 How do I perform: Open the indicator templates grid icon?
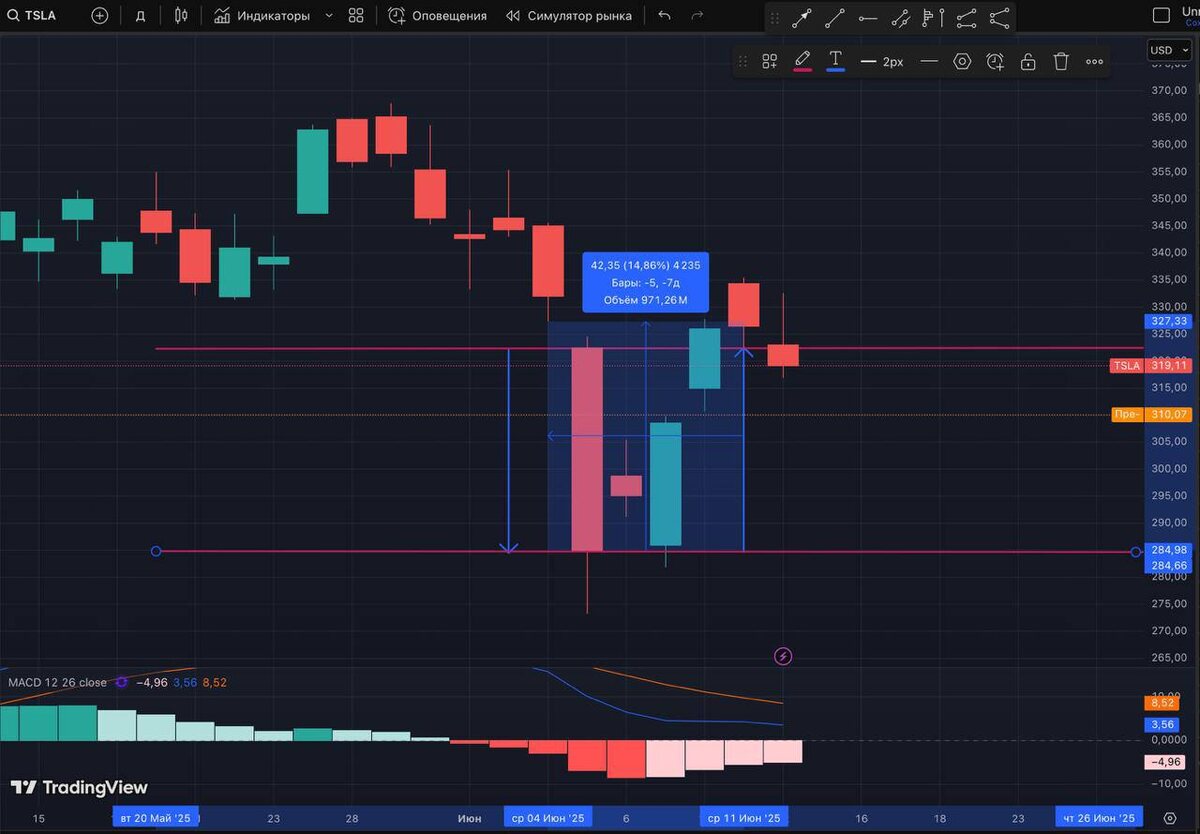356,16
